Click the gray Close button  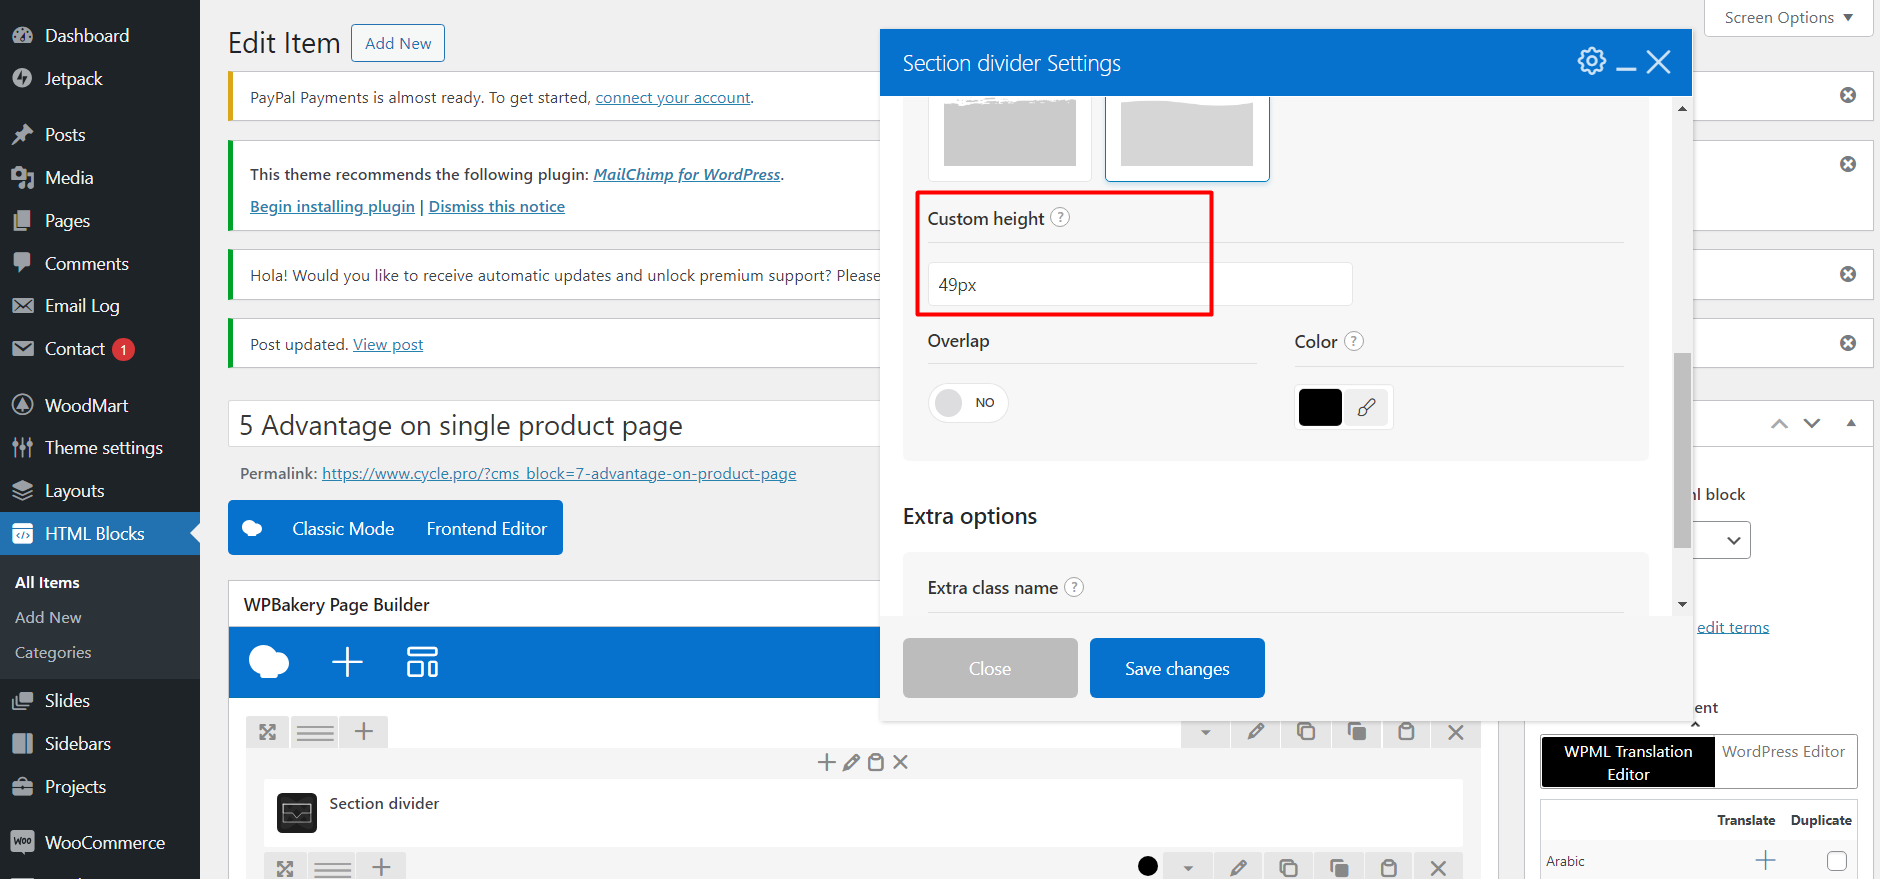click(990, 668)
